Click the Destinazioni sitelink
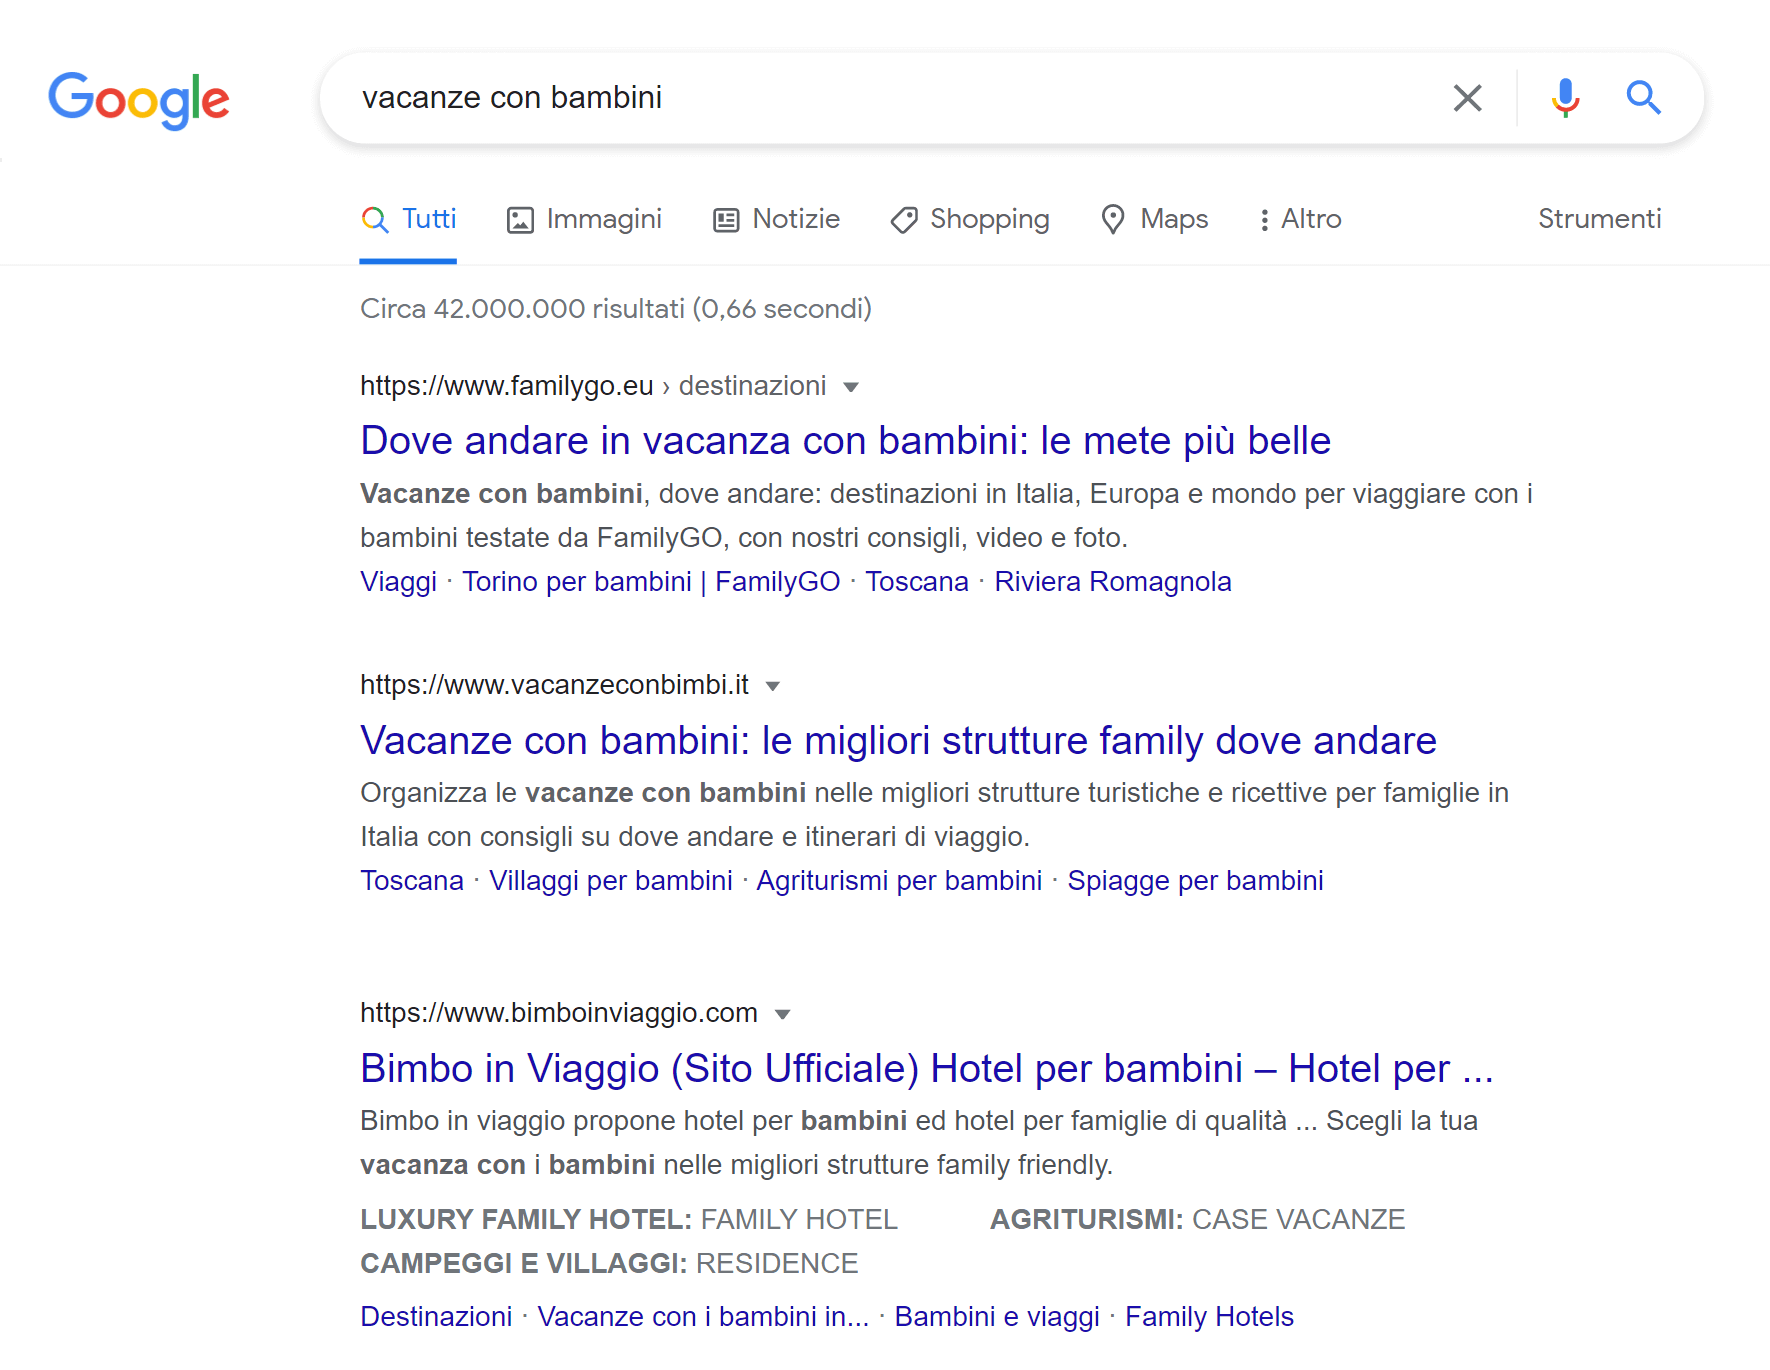This screenshot has width=1770, height=1370. (436, 1317)
